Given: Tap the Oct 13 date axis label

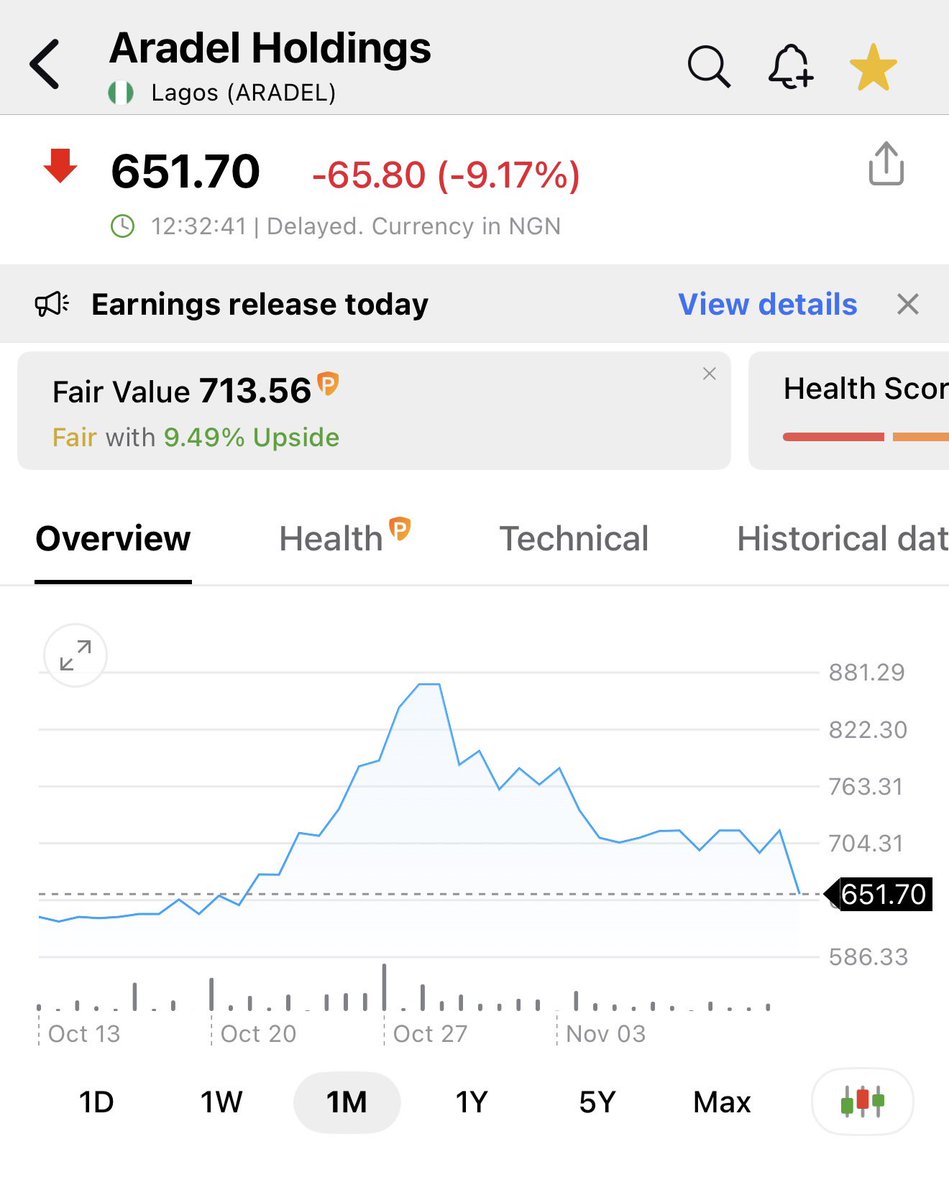Looking at the screenshot, I should (84, 1033).
